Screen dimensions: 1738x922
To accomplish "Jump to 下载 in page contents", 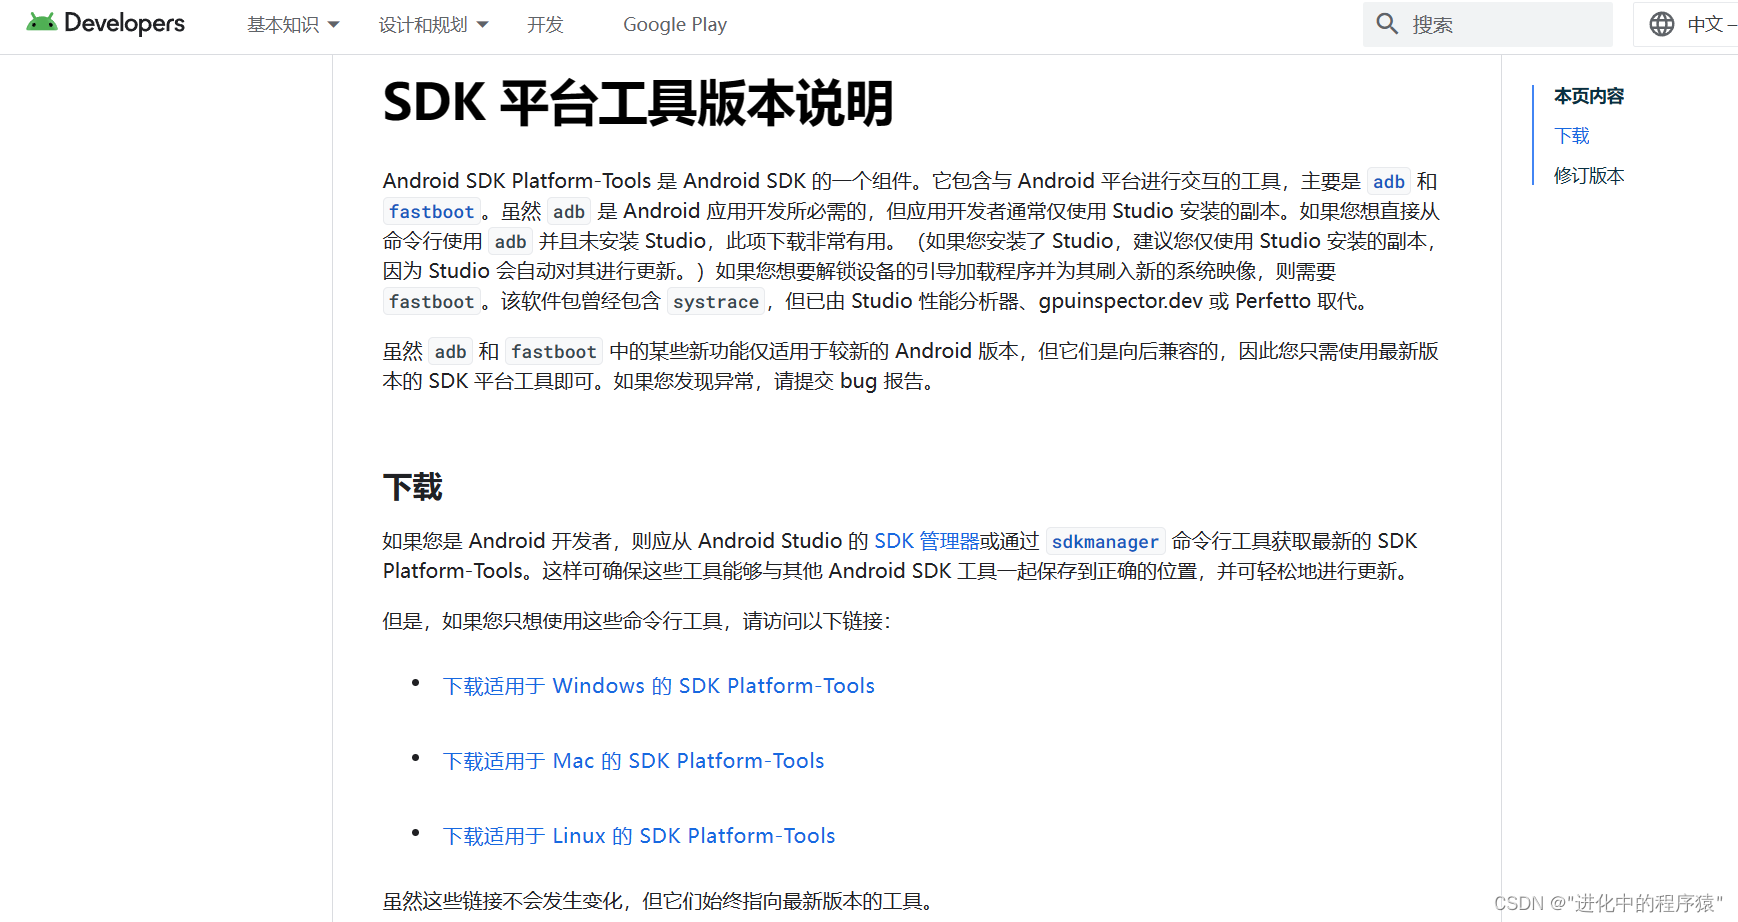I will point(1572,135).
